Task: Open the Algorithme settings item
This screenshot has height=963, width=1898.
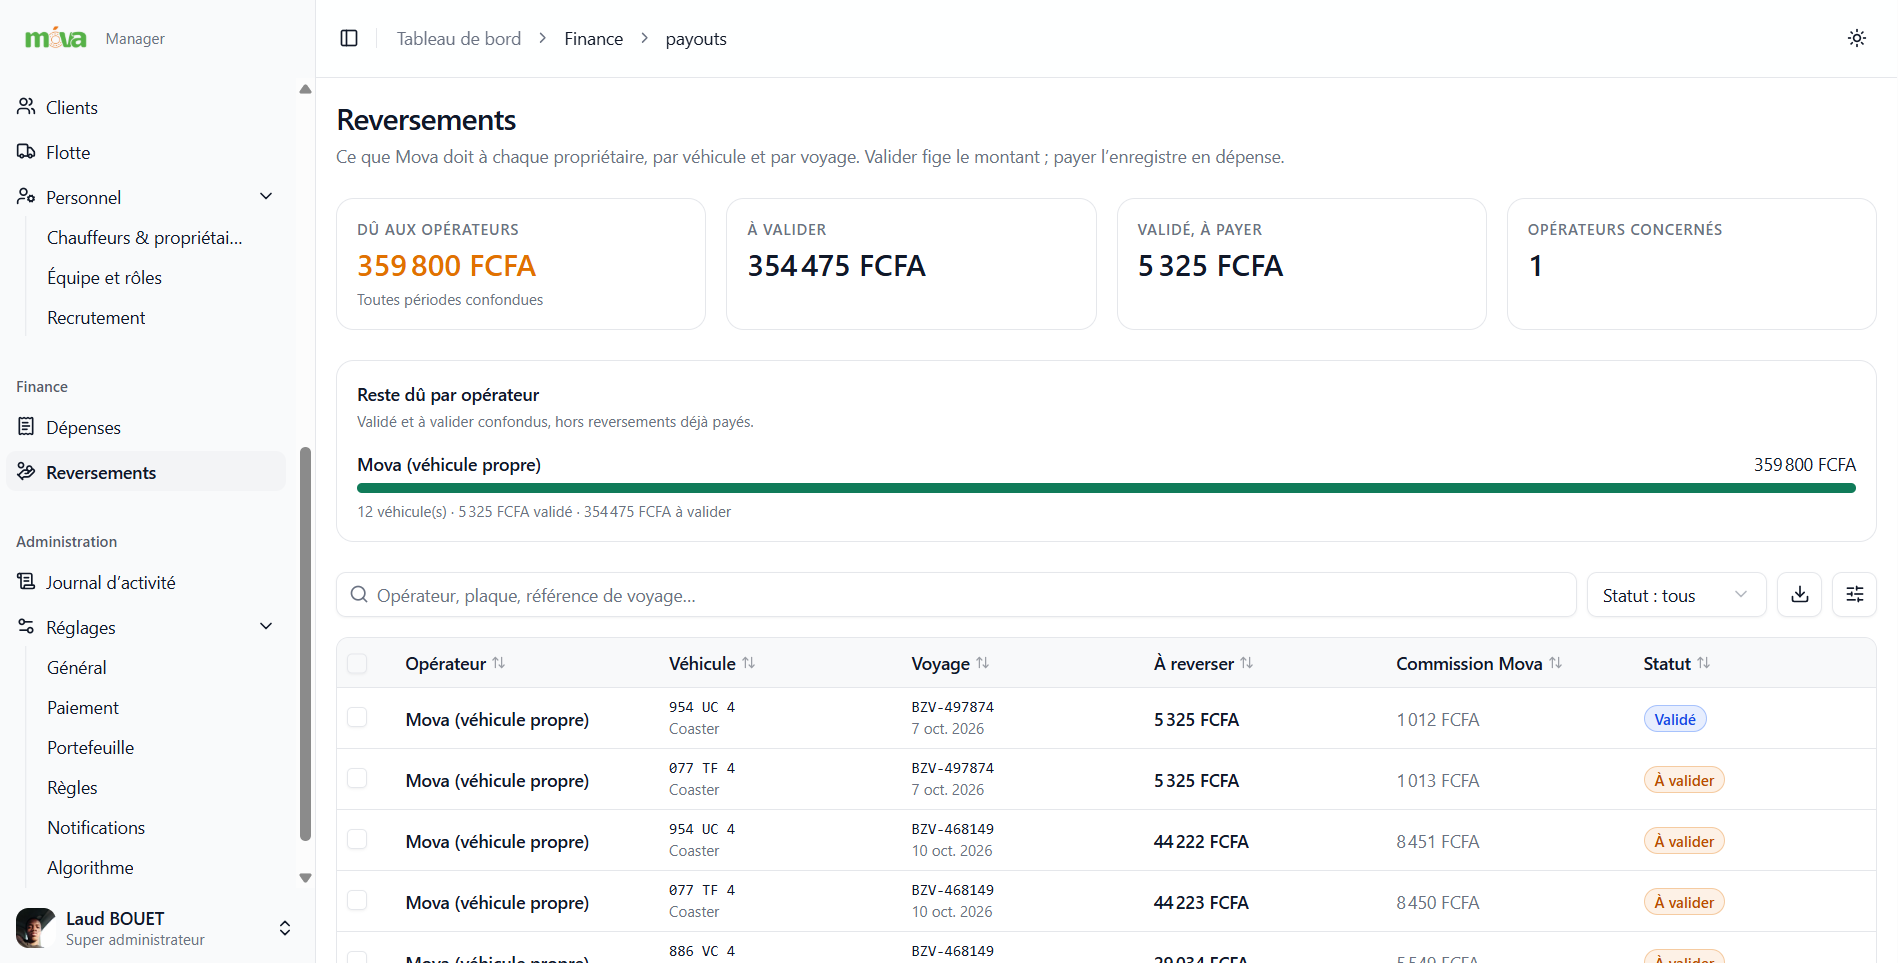Action: (90, 867)
